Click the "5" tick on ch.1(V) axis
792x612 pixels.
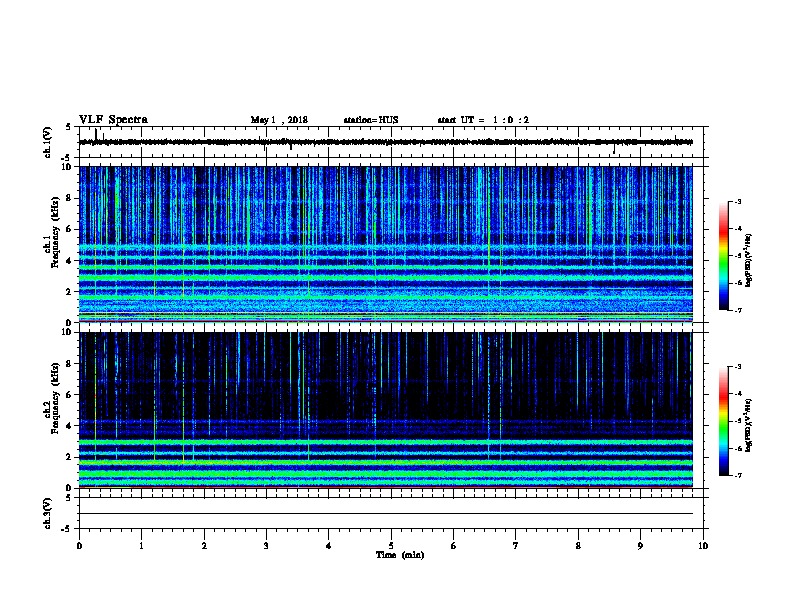point(69,127)
